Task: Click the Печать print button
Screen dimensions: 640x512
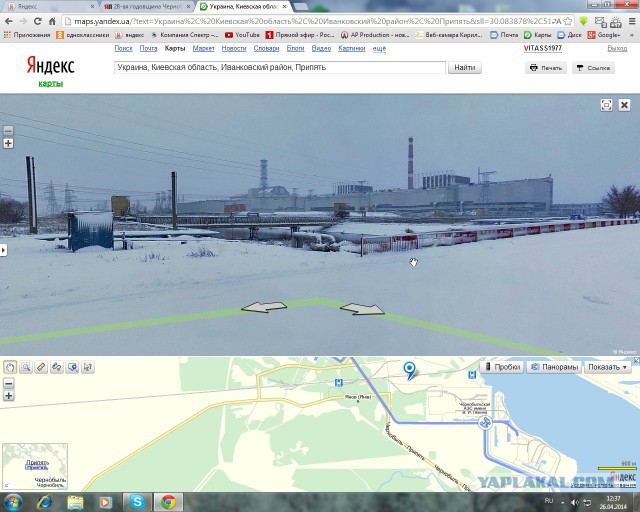Action: point(546,68)
